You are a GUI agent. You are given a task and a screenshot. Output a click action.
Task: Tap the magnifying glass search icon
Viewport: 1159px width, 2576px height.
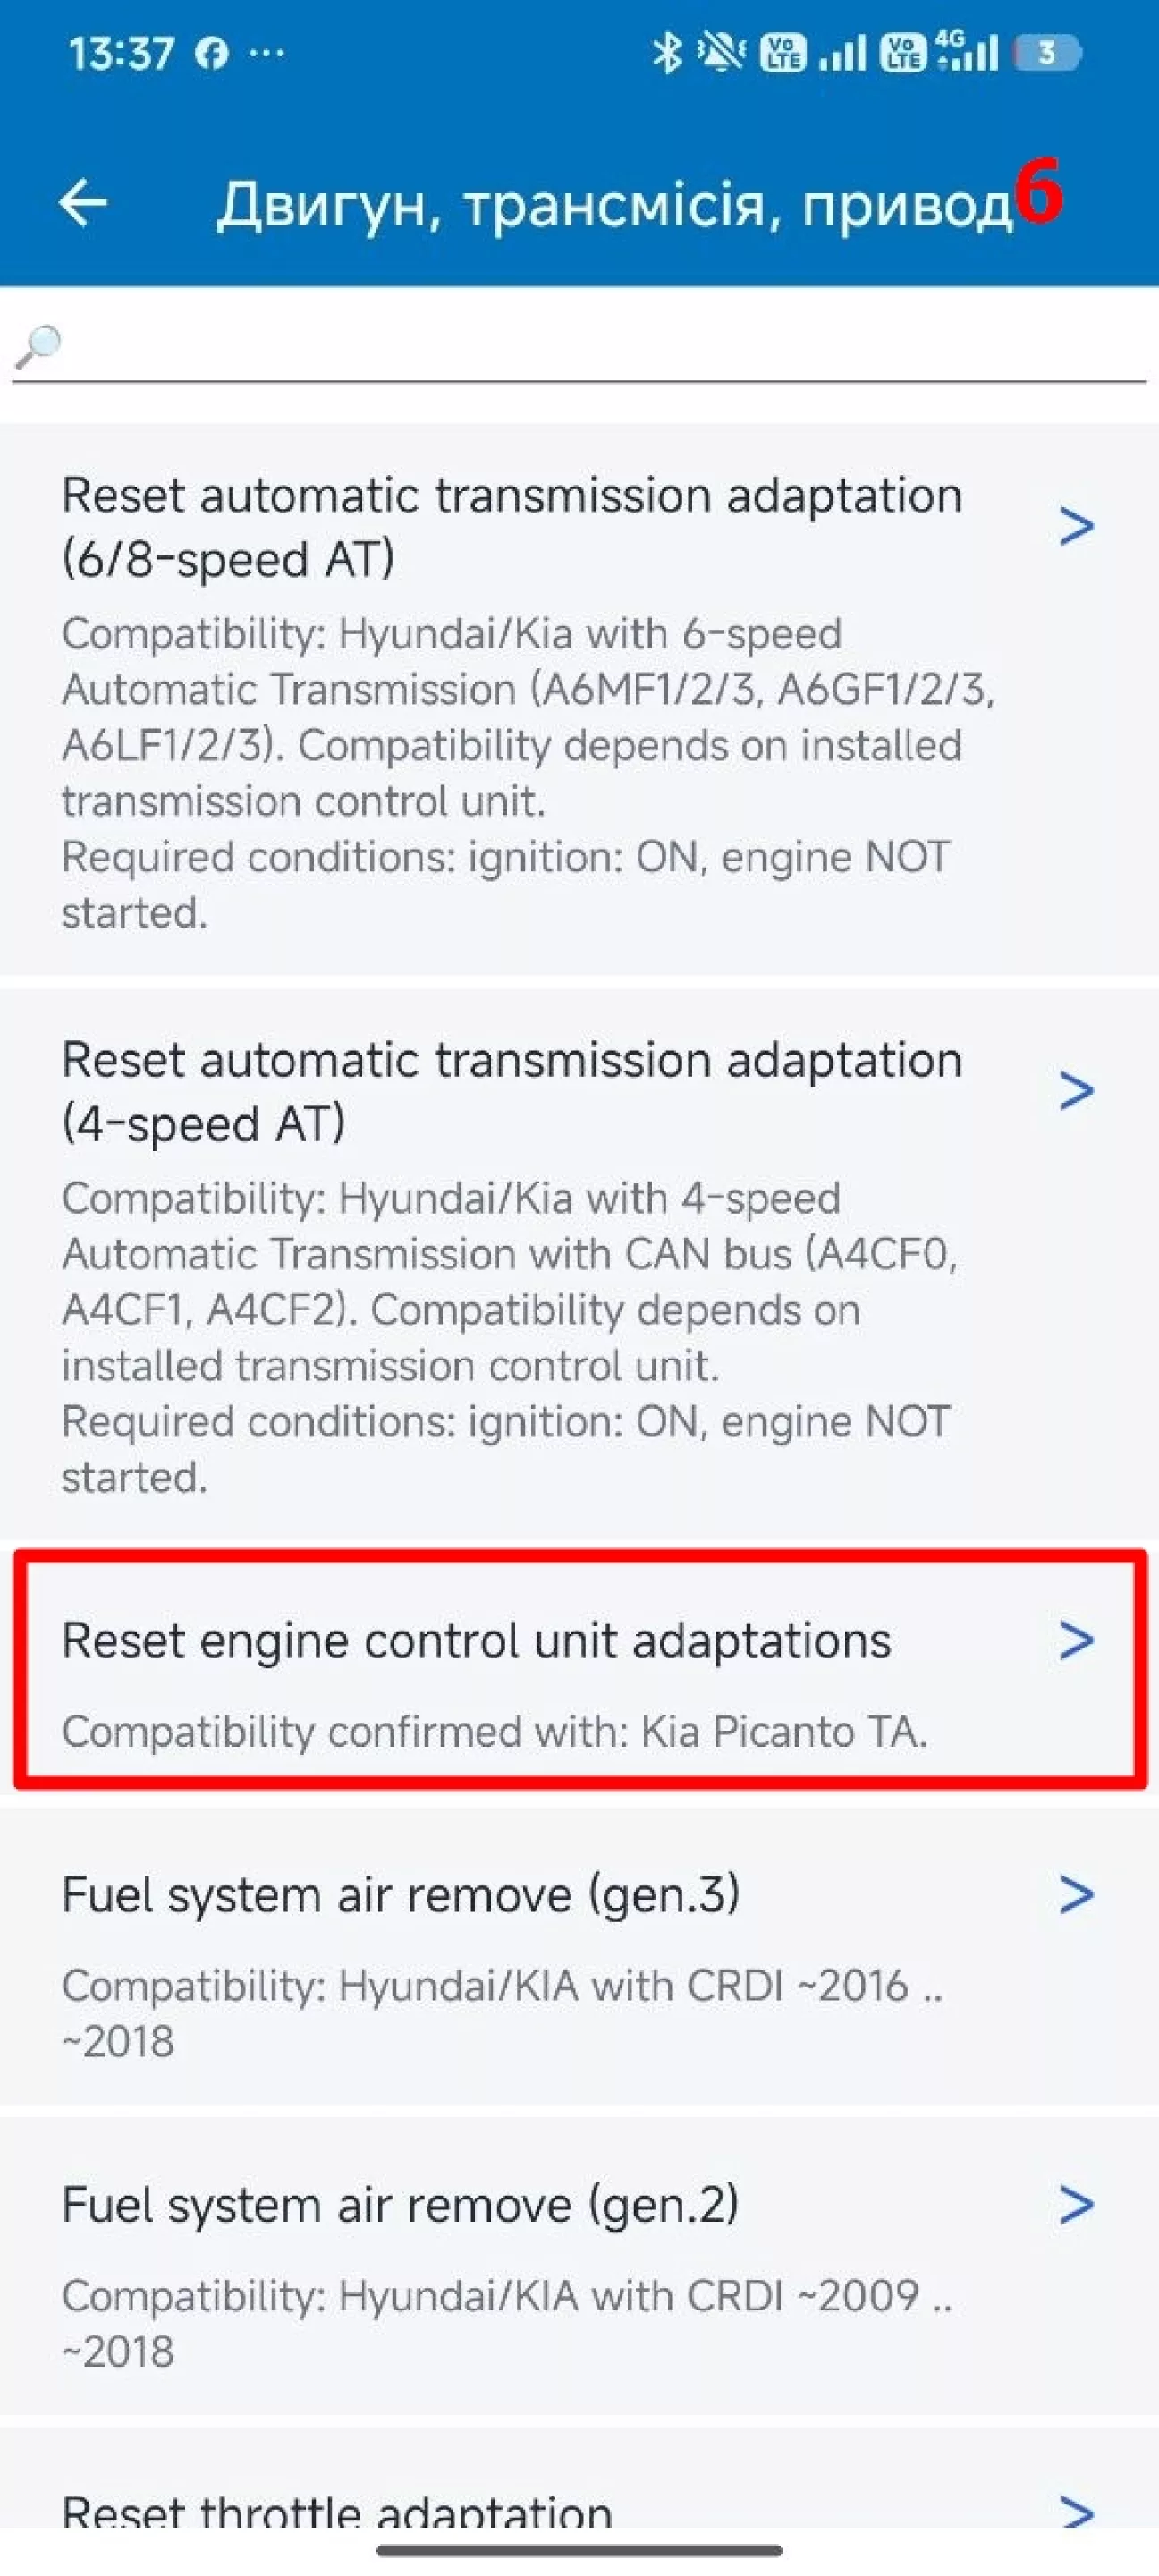(39, 347)
